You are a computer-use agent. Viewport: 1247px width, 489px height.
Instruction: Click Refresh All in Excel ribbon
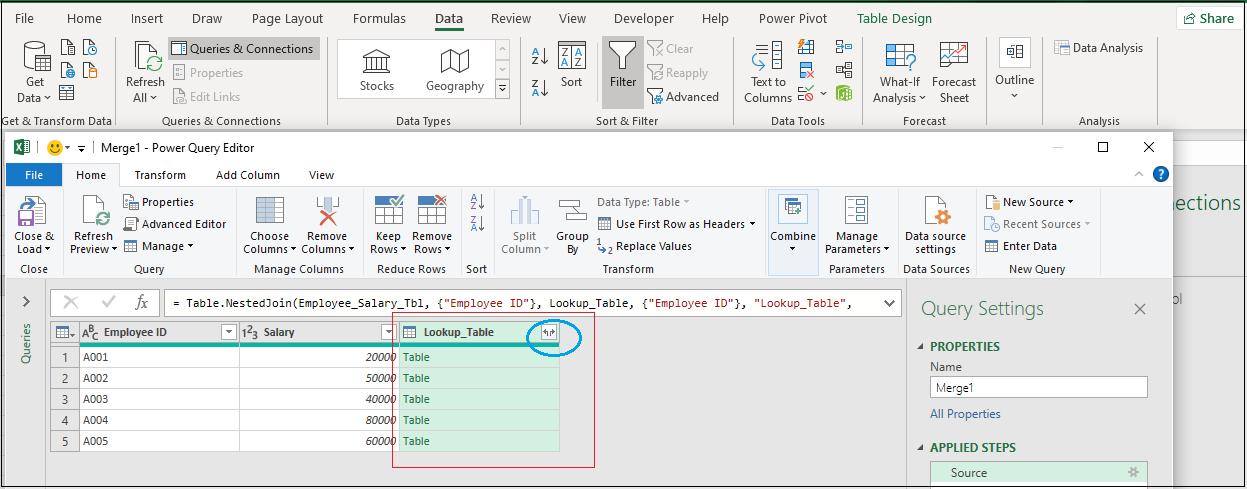145,73
